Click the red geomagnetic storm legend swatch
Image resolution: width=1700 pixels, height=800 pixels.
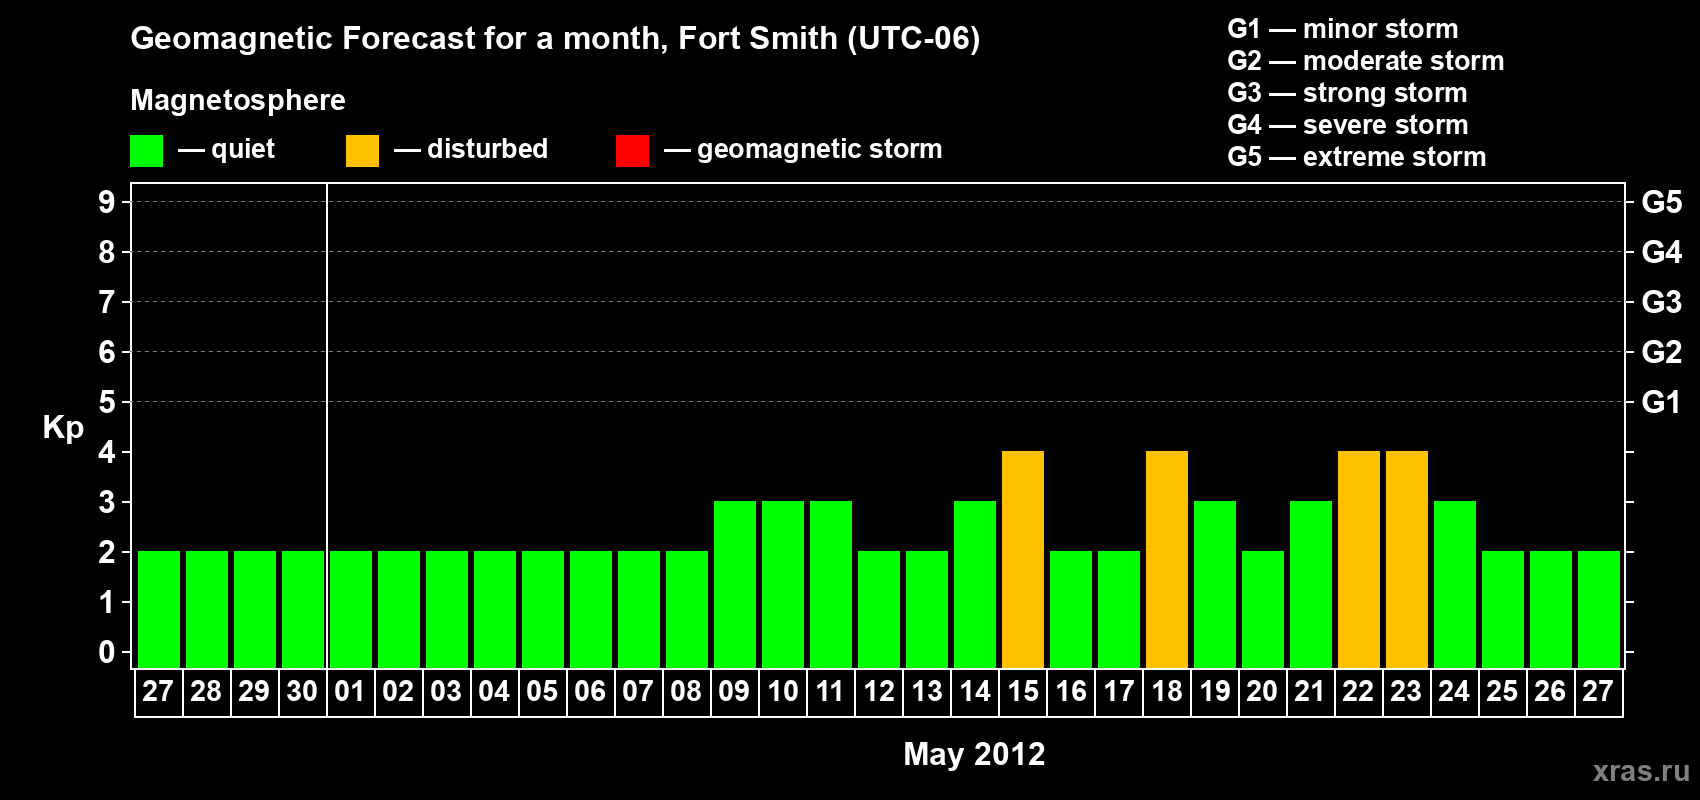click(632, 151)
